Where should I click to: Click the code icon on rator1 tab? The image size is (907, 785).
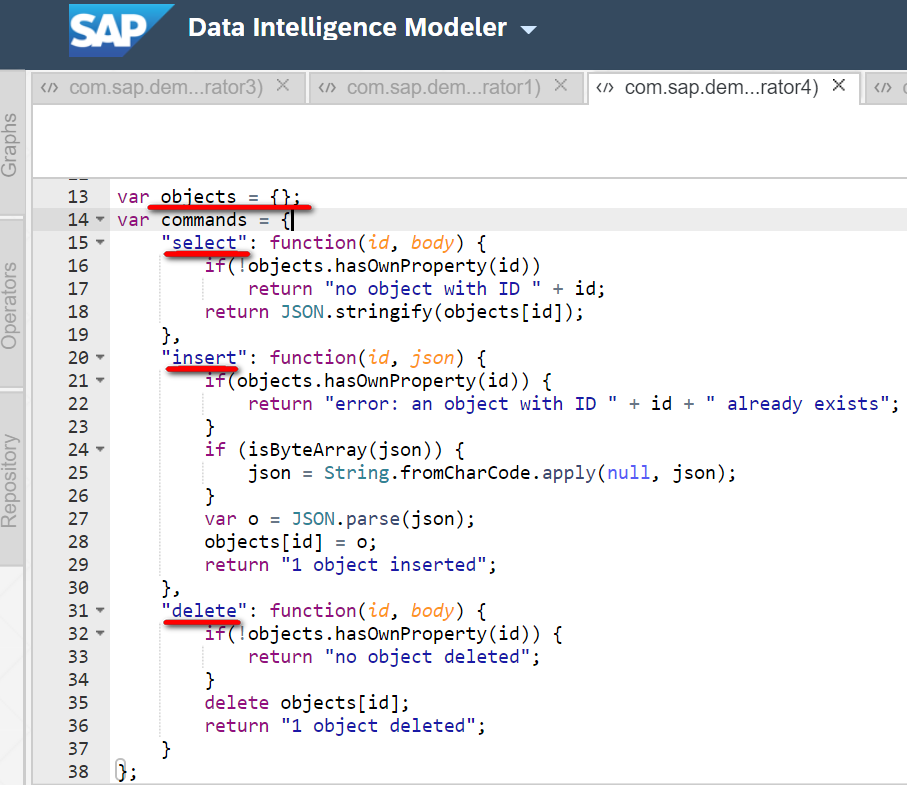(327, 88)
